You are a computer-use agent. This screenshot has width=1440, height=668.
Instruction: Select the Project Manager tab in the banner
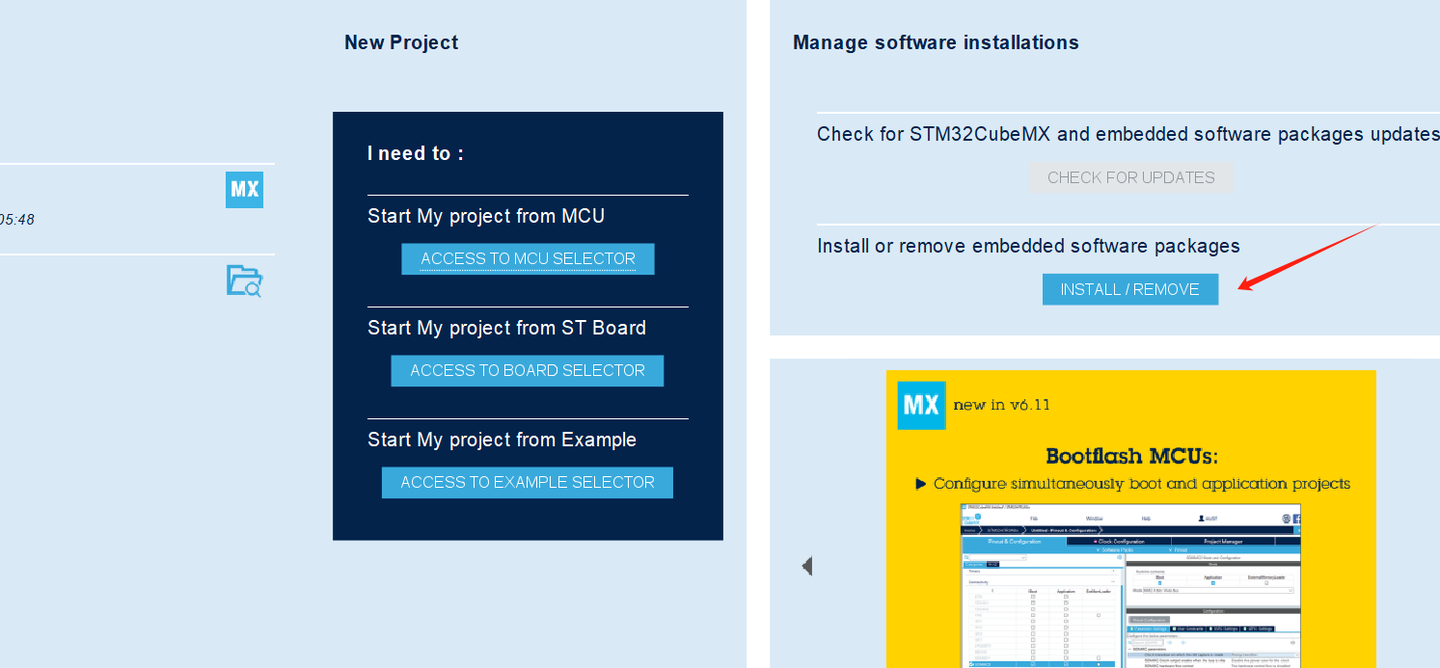pyautogui.click(x=1223, y=540)
